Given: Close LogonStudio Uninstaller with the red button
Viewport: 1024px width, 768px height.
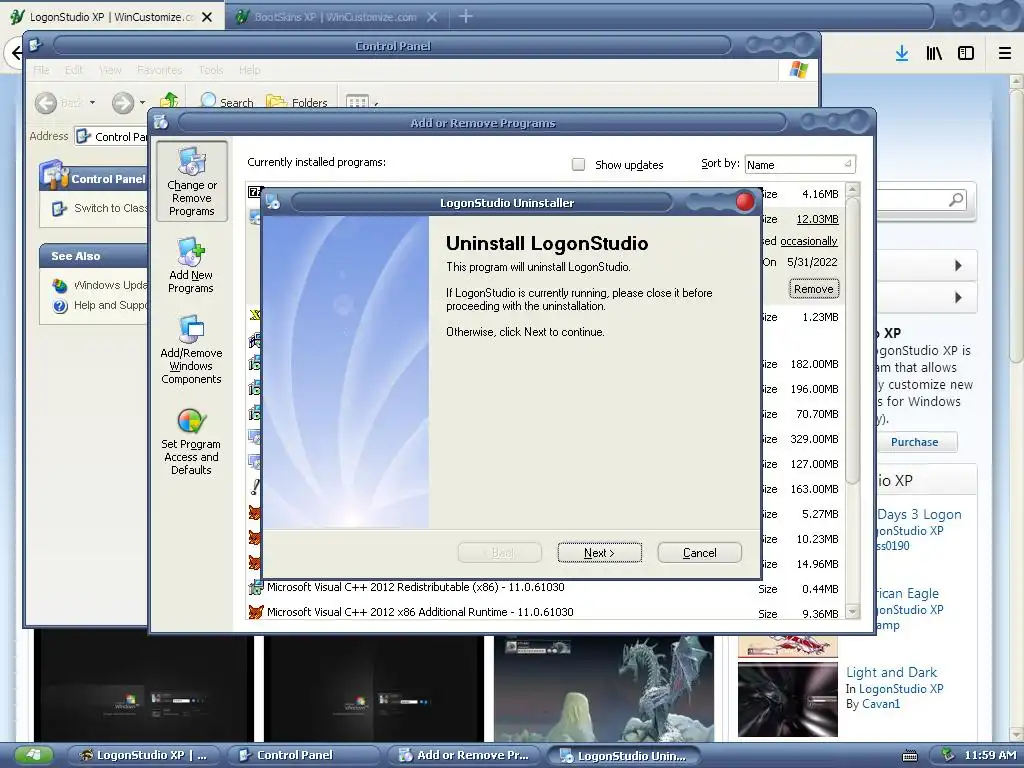Looking at the screenshot, I should click(x=744, y=202).
